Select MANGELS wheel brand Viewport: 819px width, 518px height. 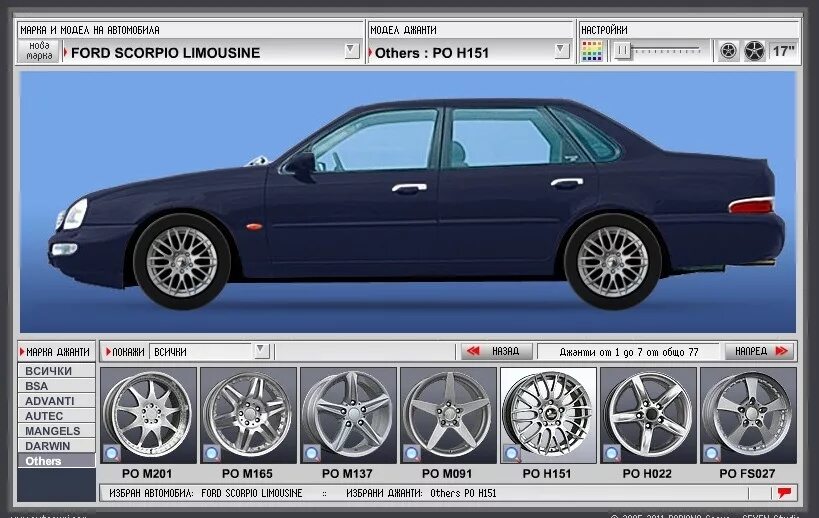point(56,431)
